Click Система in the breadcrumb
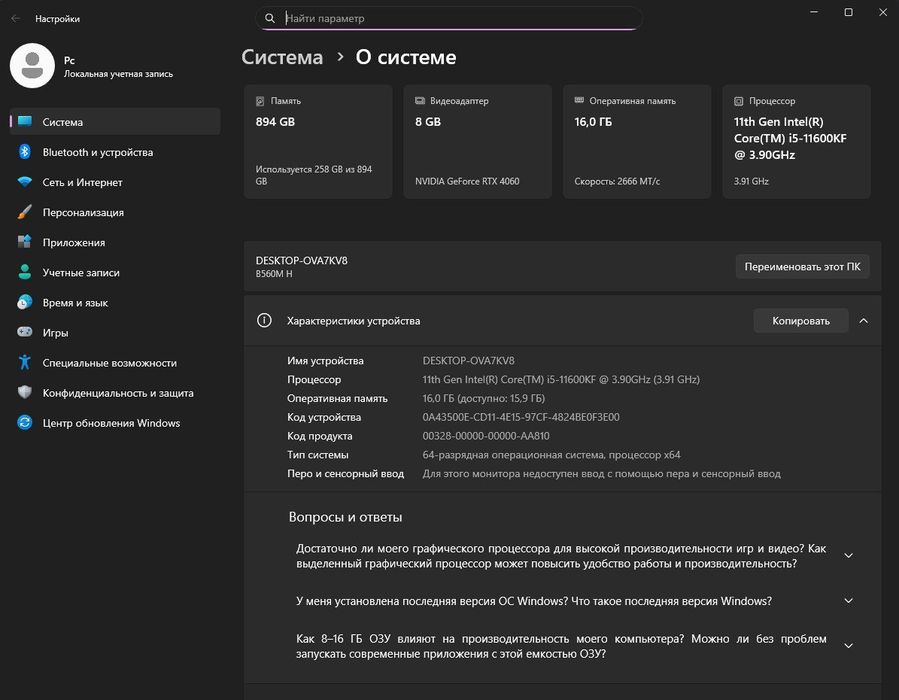 (x=282, y=57)
